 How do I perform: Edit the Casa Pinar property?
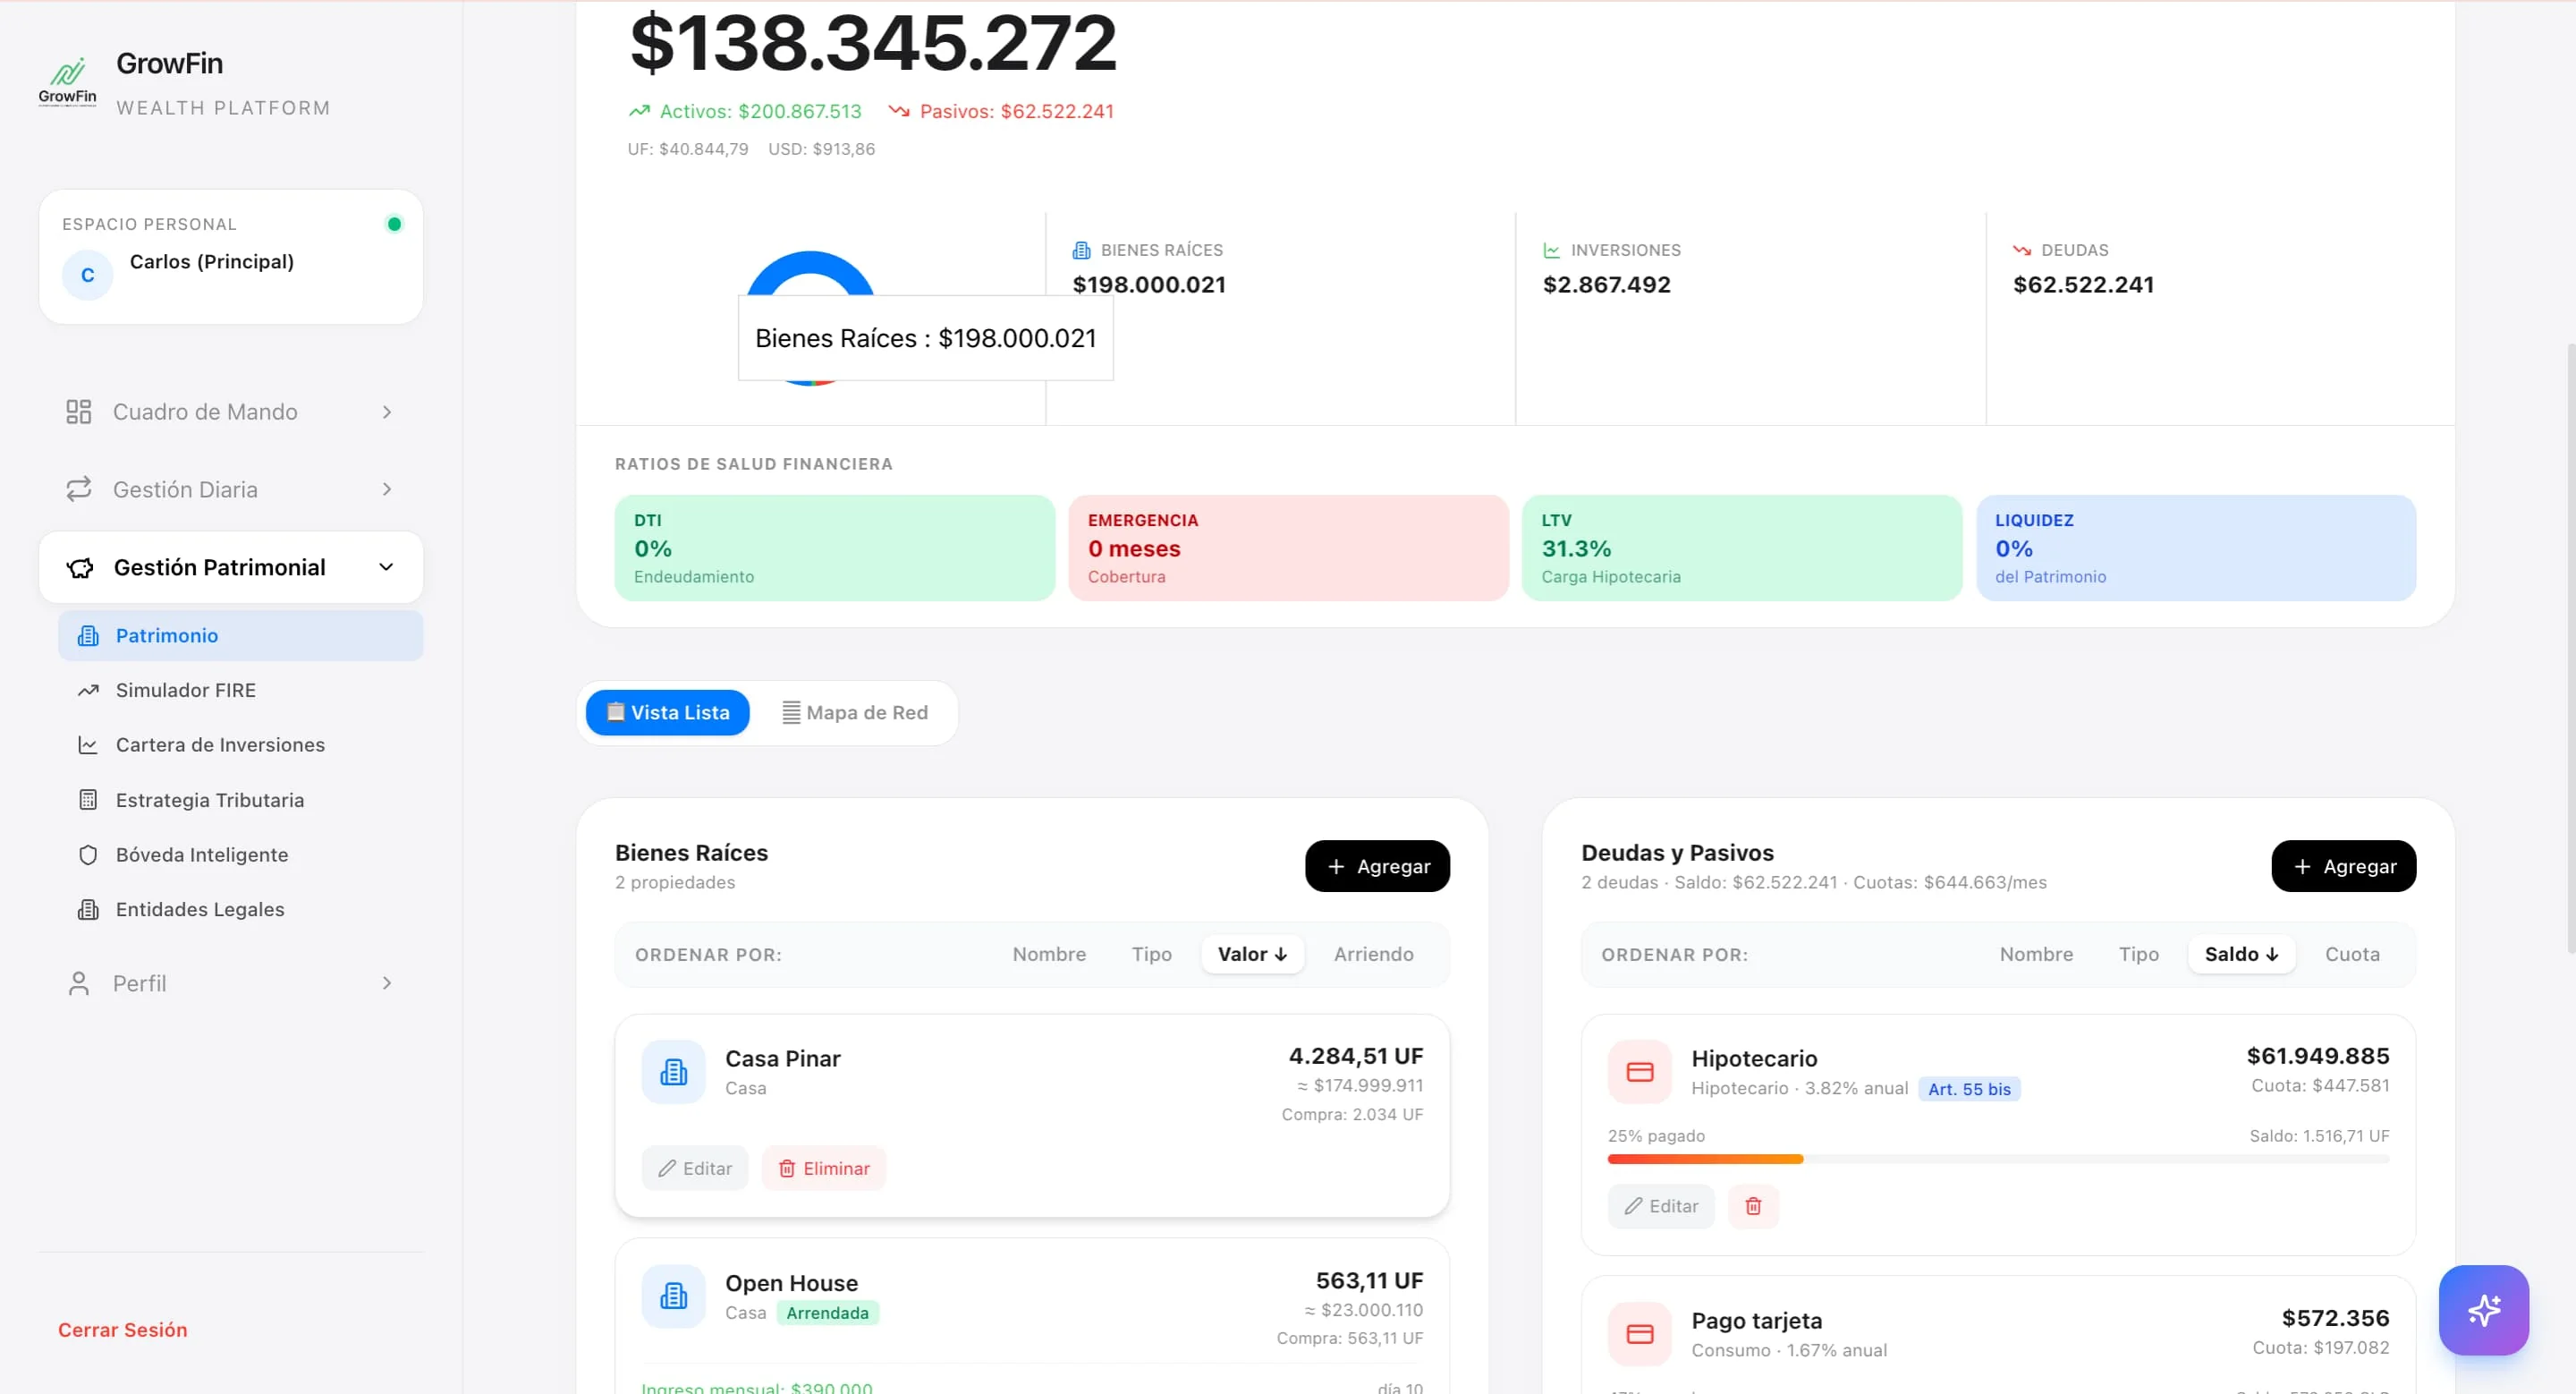pos(695,1169)
